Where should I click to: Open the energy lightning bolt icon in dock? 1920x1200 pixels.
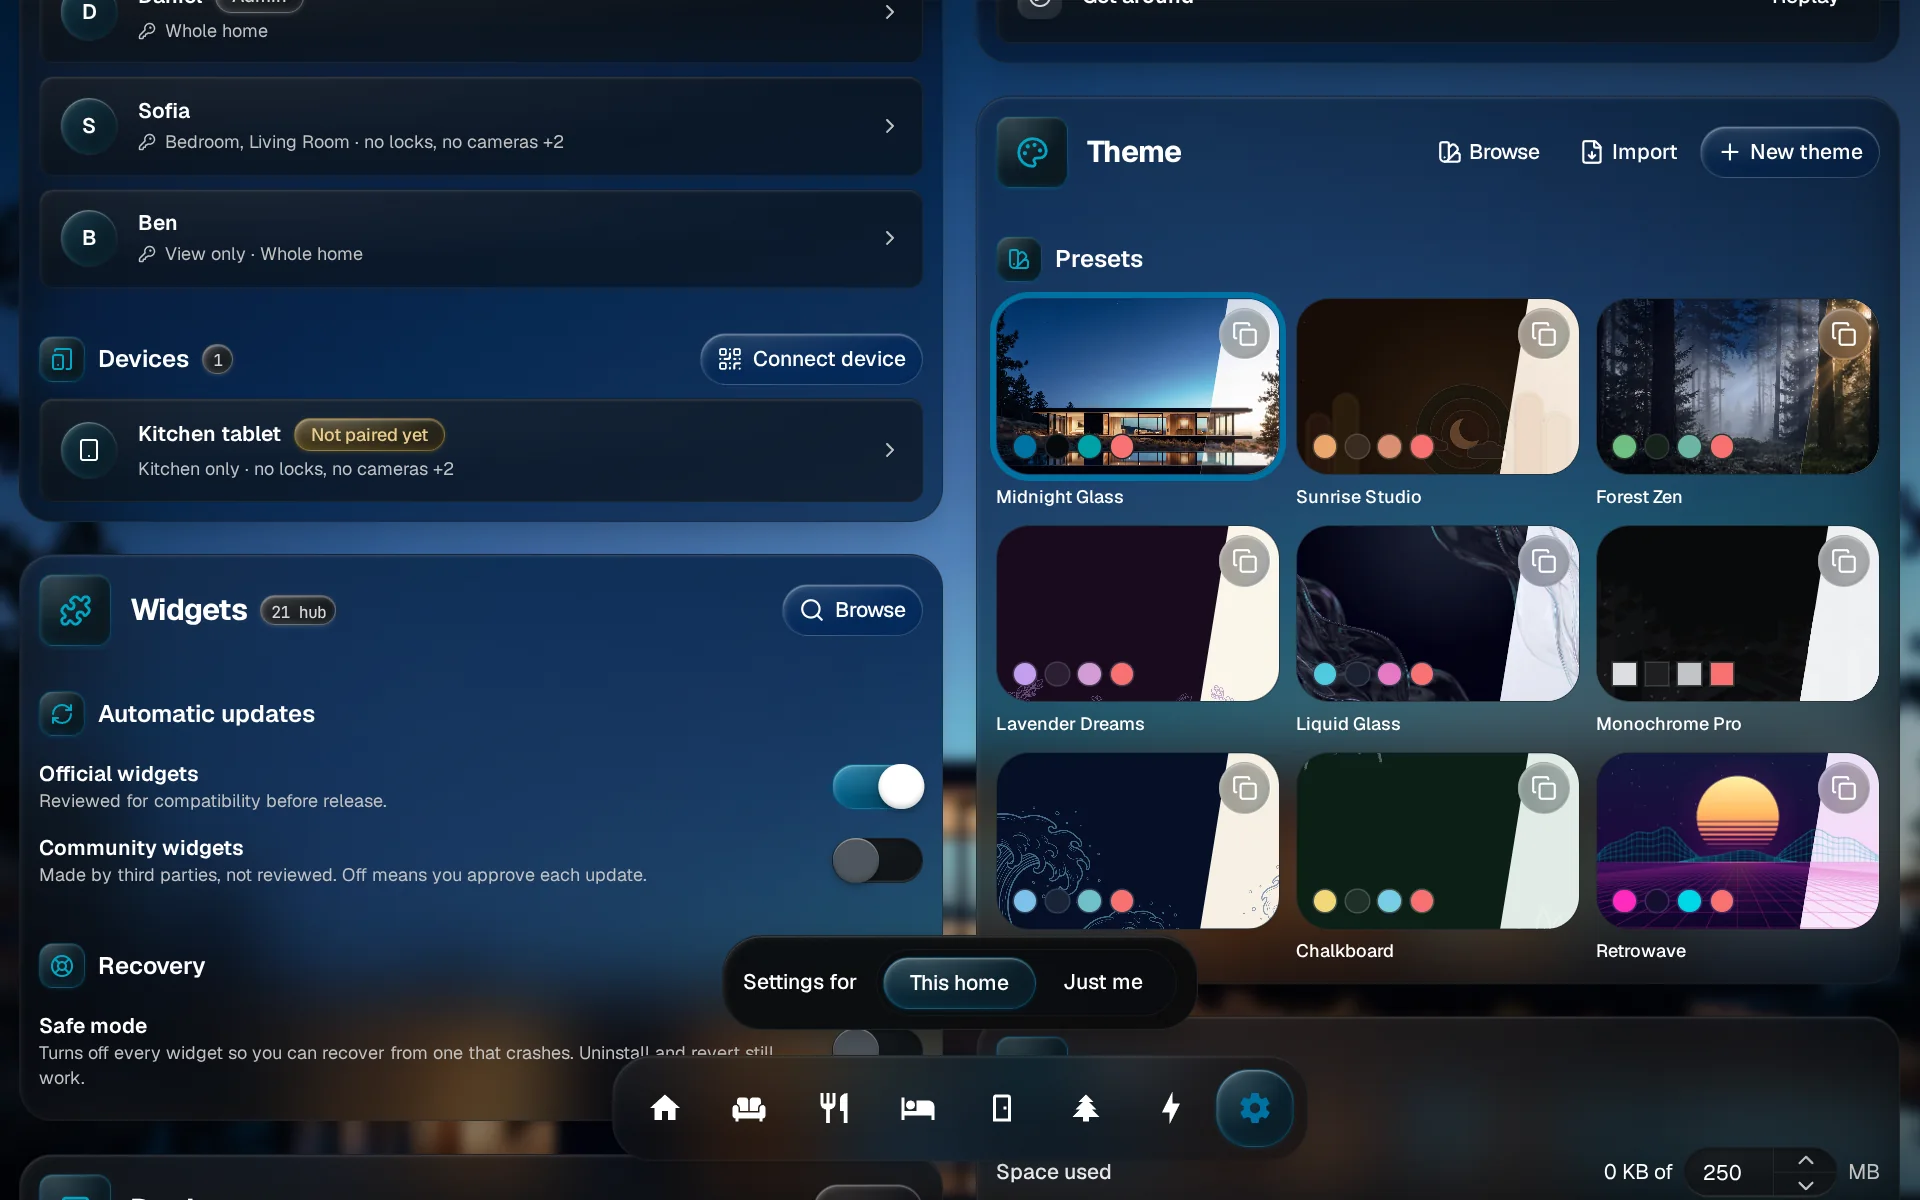tap(1171, 1108)
